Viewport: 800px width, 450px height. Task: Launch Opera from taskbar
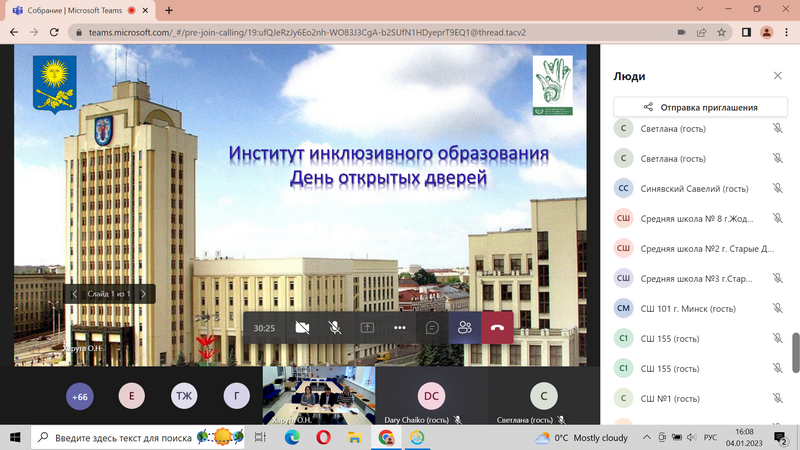tap(323, 437)
